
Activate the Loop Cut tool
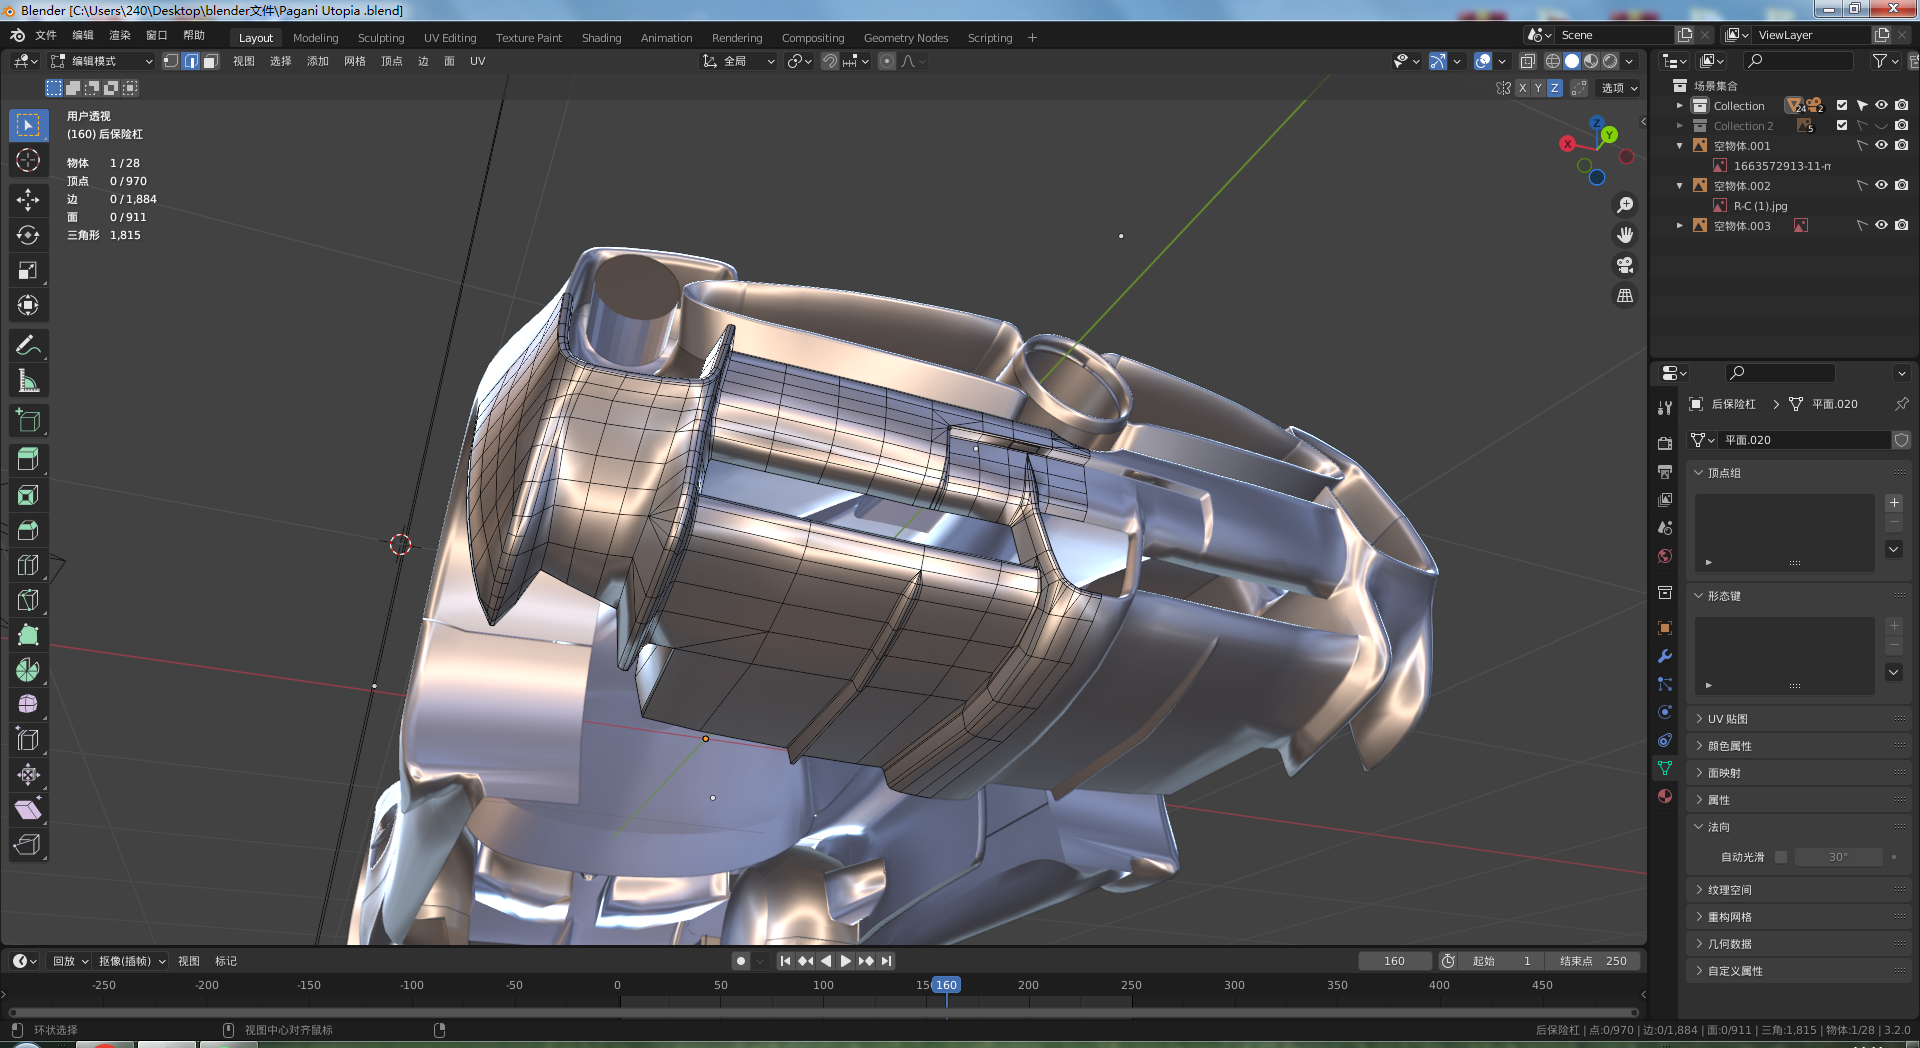tap(28, 565)
